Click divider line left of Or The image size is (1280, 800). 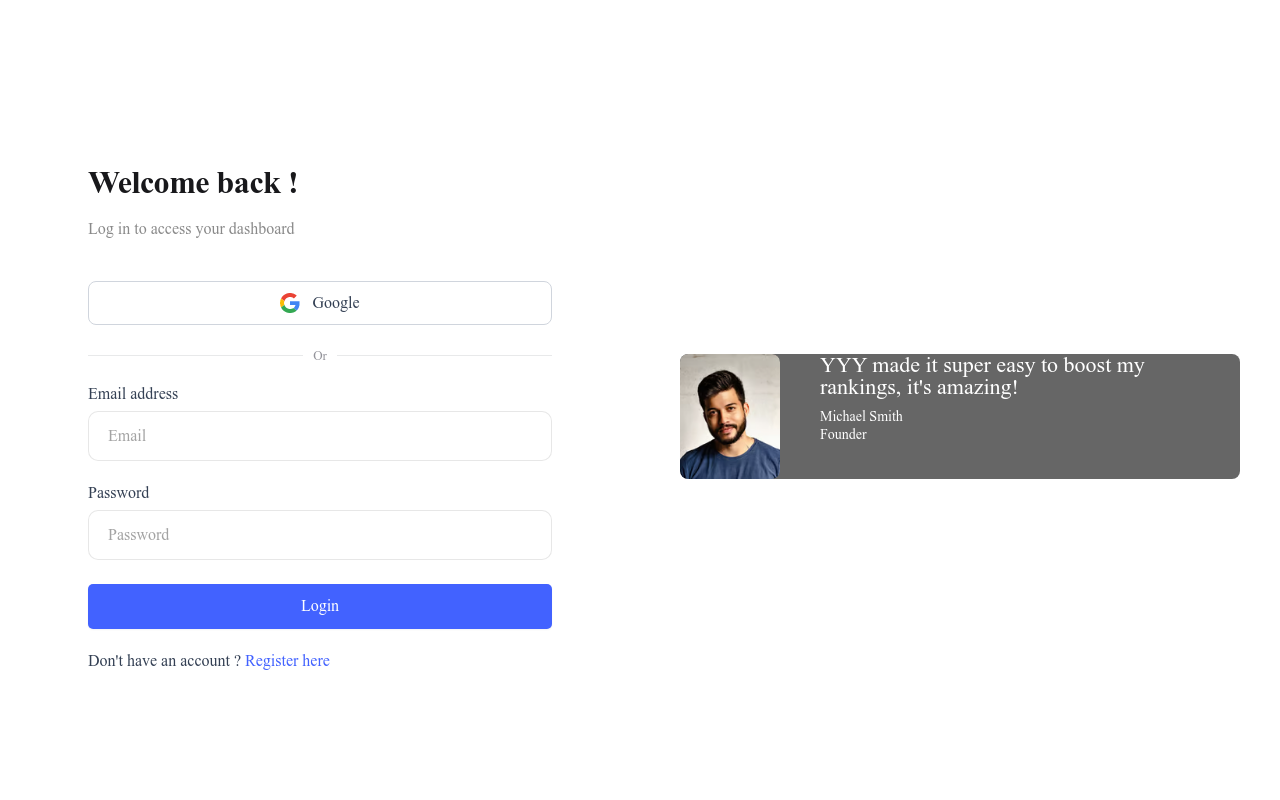click(x=195, y=356)
